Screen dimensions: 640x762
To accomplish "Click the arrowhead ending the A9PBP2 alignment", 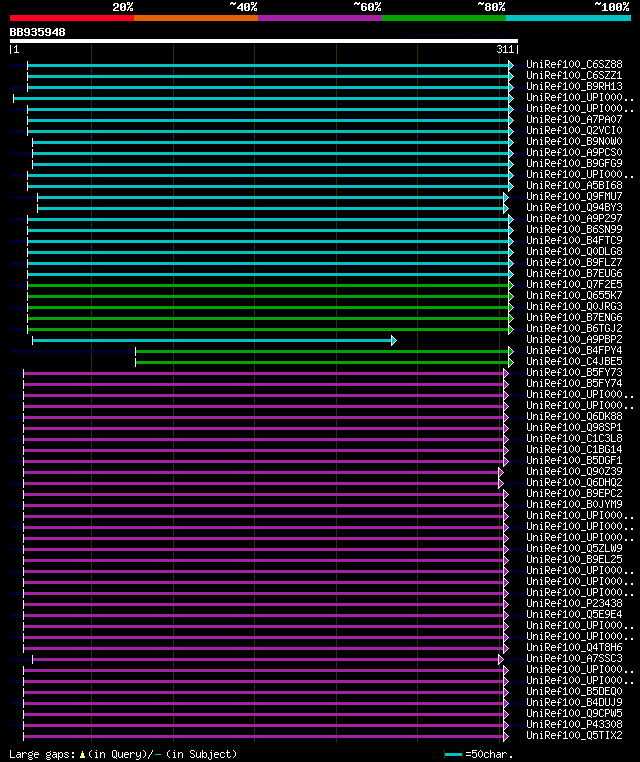I will (394, 341).
